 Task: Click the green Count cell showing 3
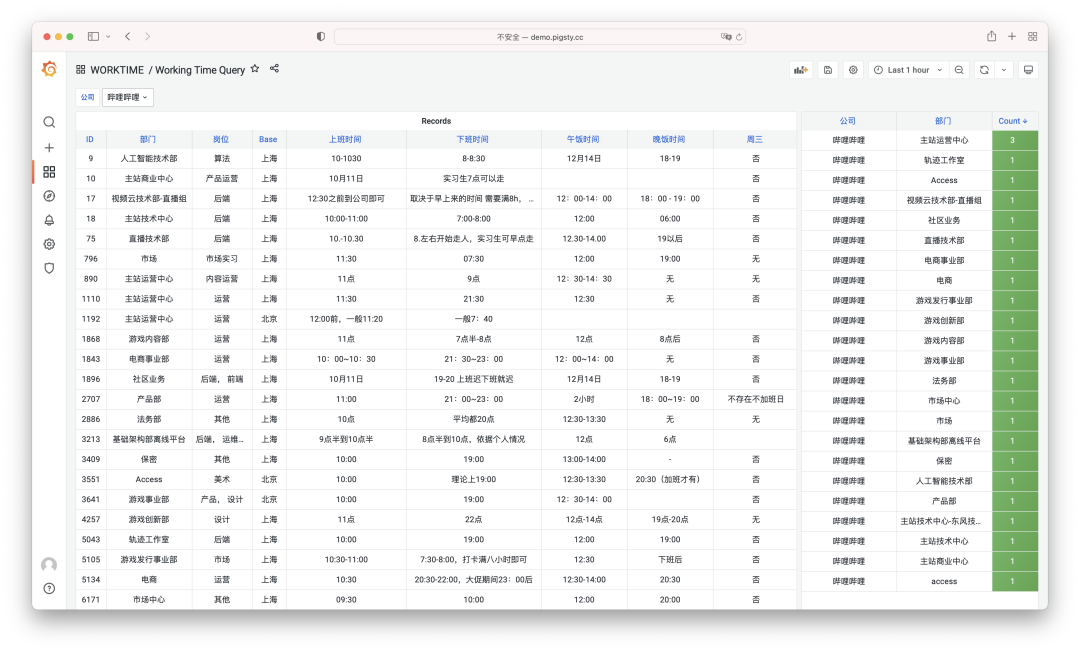tap(1014, 140)
